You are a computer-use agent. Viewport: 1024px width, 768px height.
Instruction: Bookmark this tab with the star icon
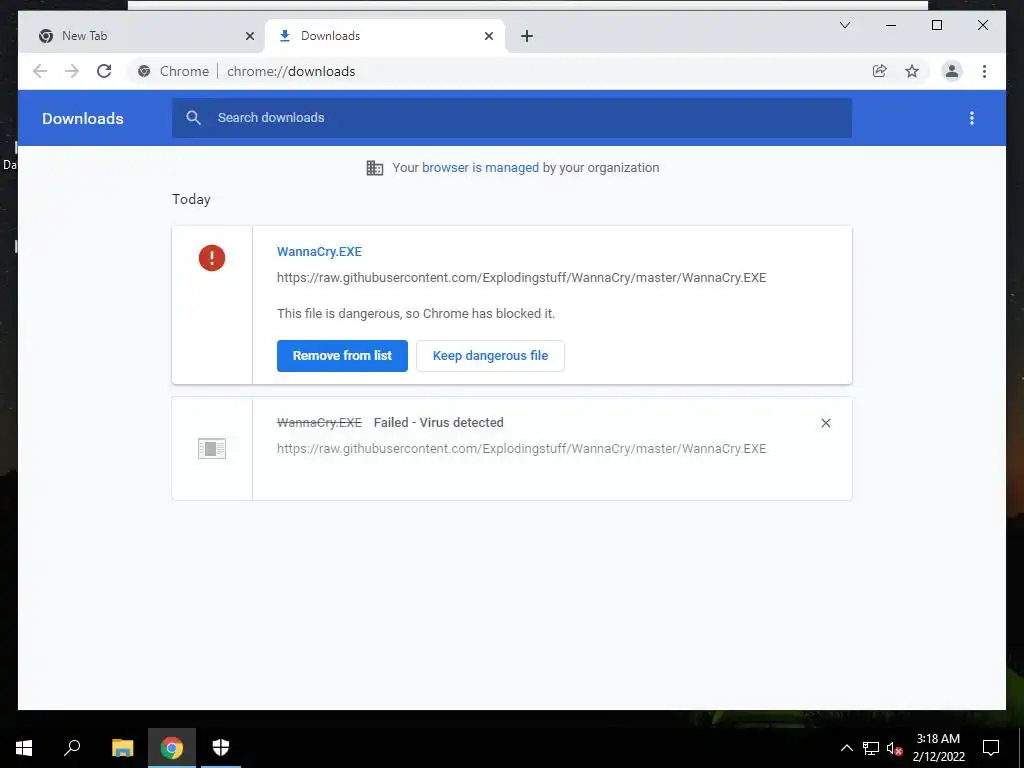pyautogui.click(x=912, y=71)
